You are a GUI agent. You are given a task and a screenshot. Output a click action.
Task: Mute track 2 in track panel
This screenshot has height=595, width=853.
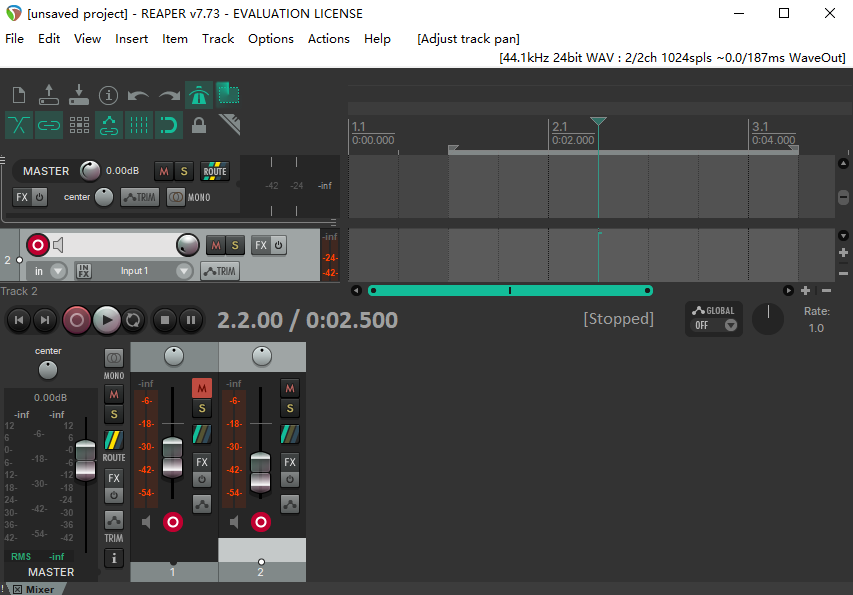(215, 245)
